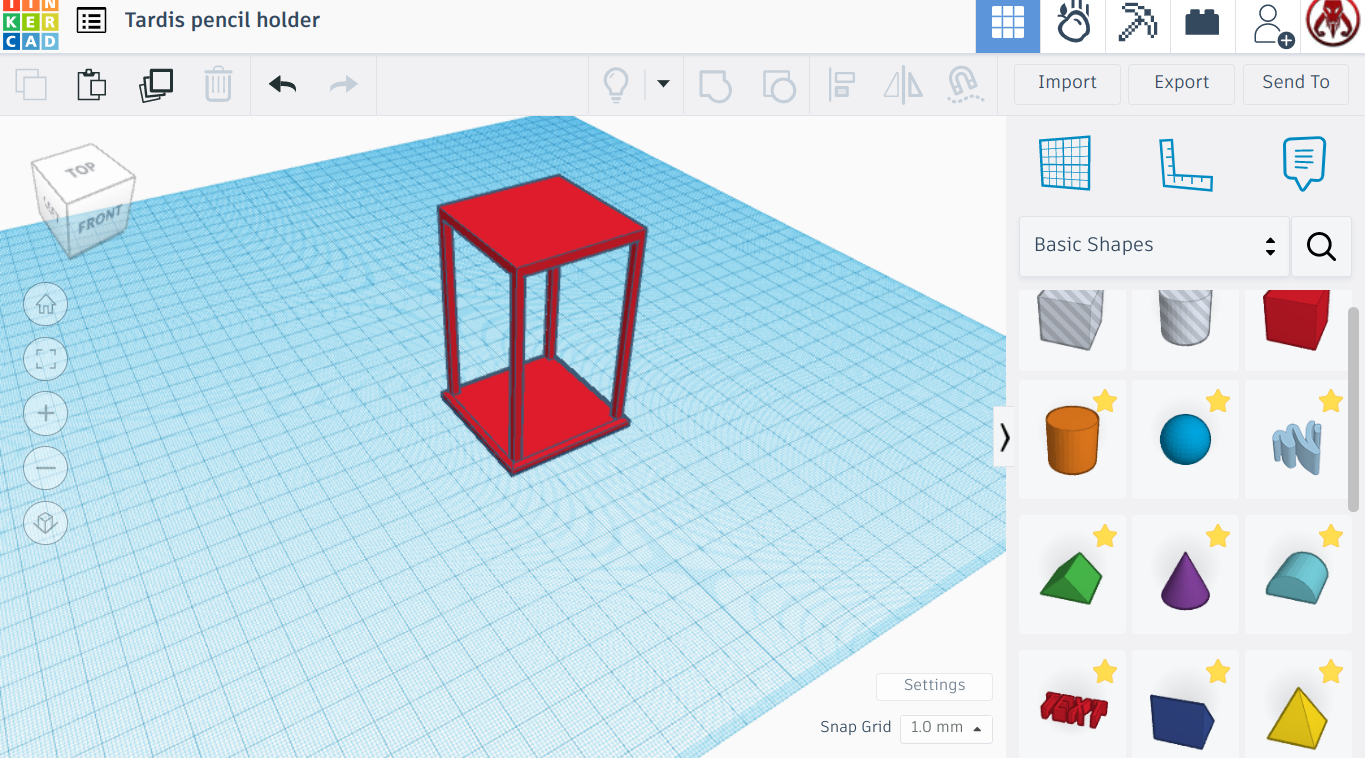Click the Paste clipboard icon
Screen dimensions: 1365x758
(x=92, y=84)
